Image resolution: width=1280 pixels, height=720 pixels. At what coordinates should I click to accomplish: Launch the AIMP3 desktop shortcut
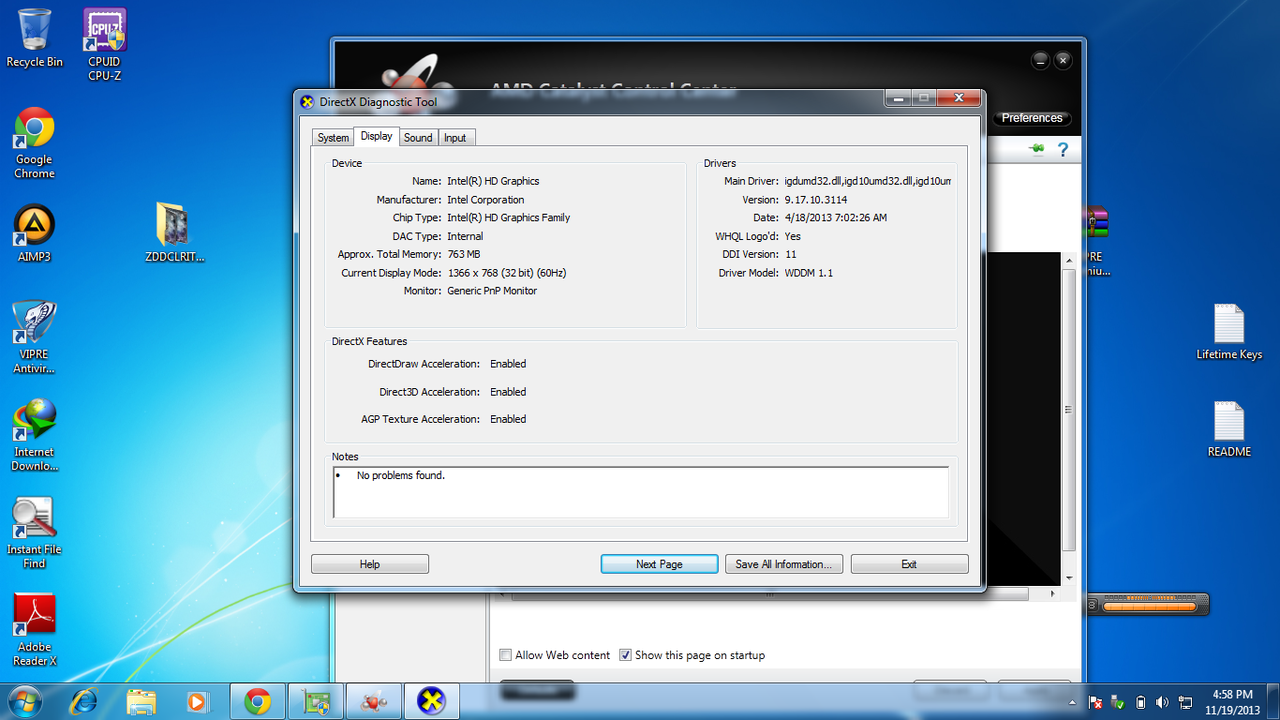point(34,233)
